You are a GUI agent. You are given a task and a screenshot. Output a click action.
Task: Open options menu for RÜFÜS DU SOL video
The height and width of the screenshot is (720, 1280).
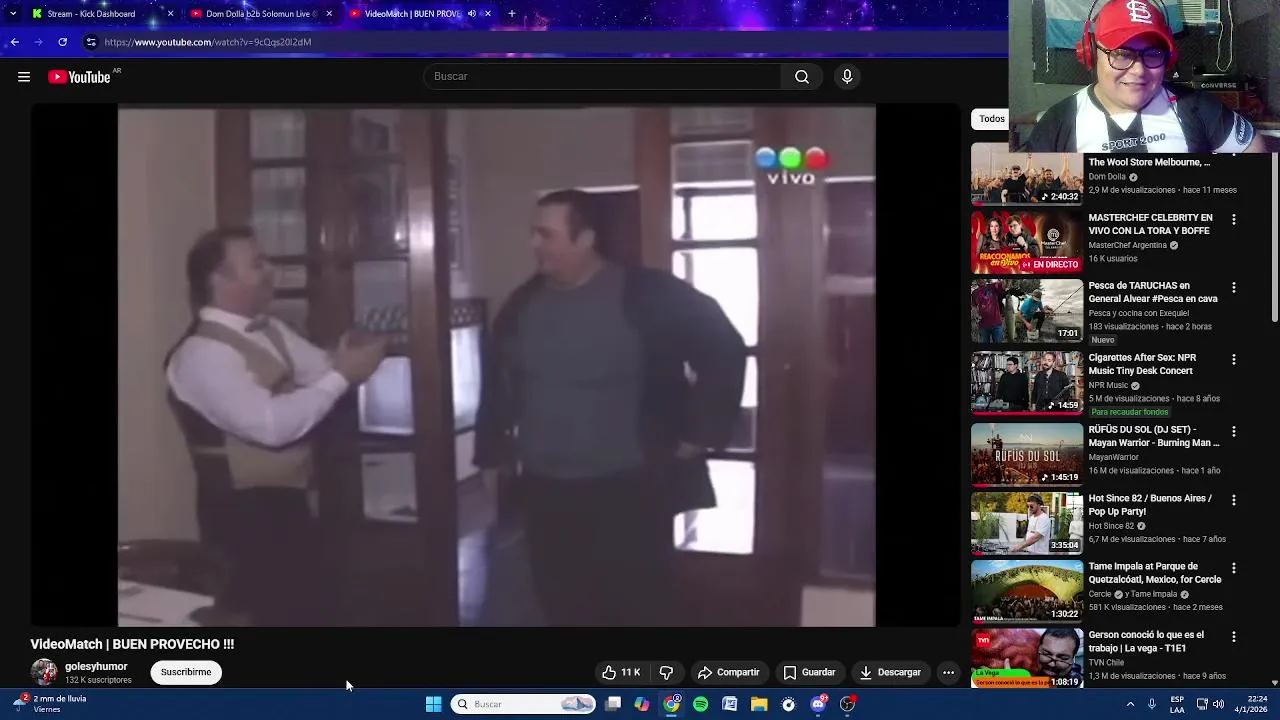coord(1233,431)
